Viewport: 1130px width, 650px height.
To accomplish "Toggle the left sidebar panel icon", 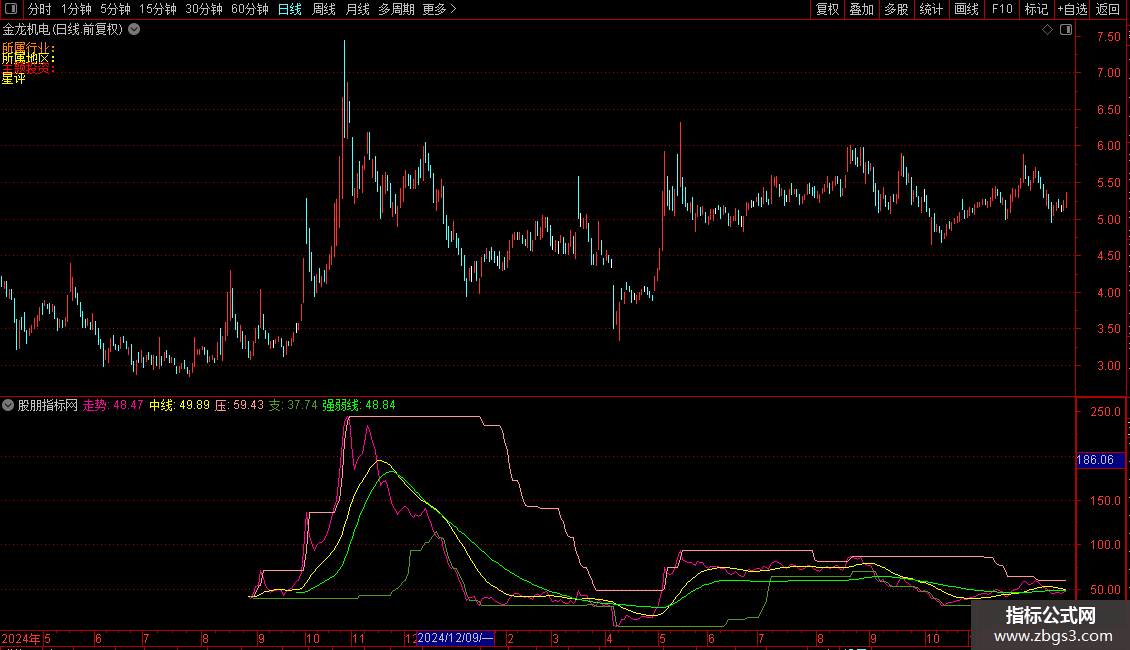I will [x=13, y=10].
